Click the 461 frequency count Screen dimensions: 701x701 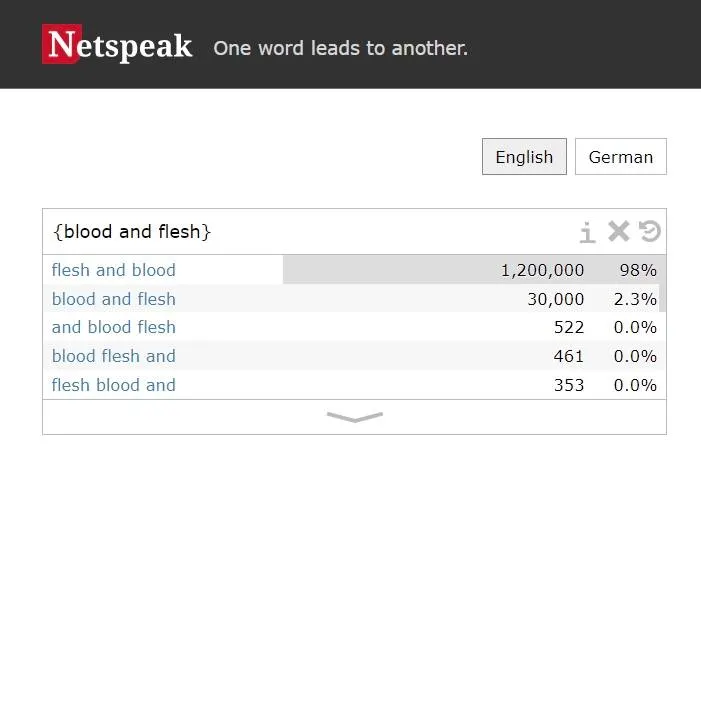[x=569, y=356]
